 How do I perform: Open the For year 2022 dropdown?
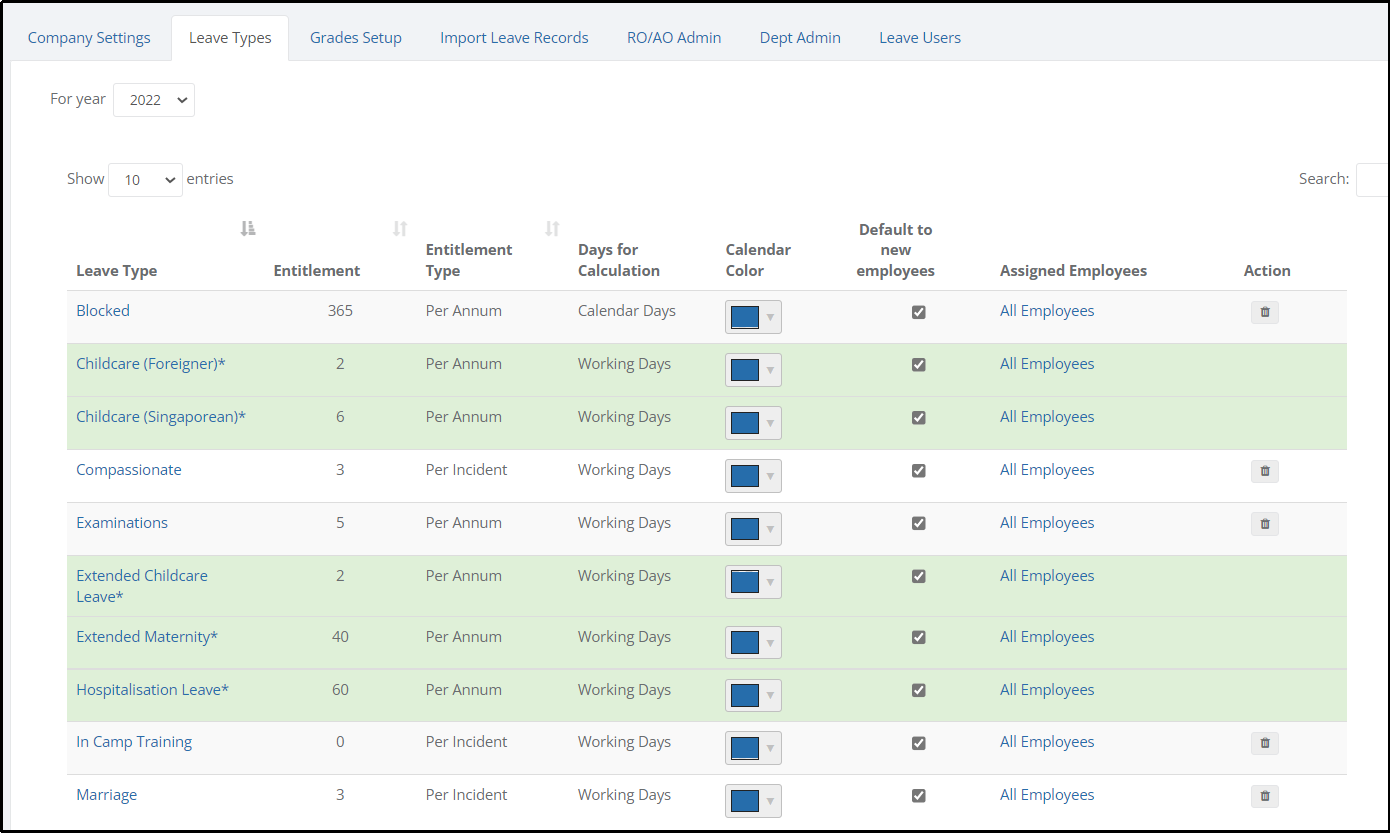click(154, 100)
